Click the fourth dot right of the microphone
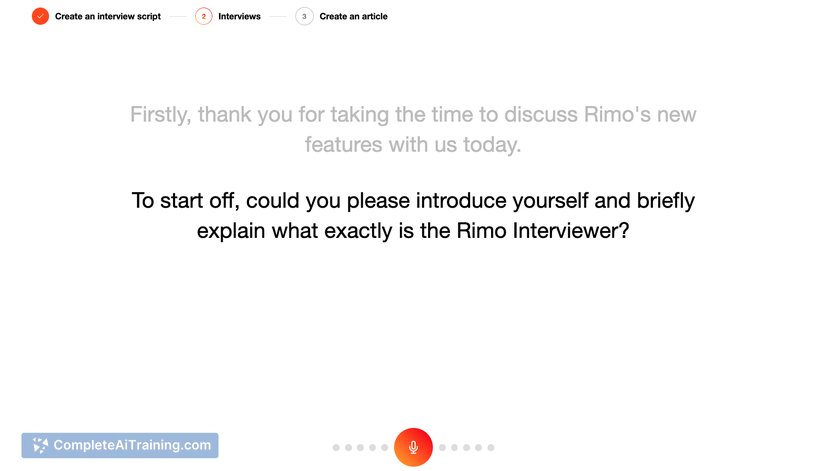The image size is (820, 471). [x=479, y=447]
